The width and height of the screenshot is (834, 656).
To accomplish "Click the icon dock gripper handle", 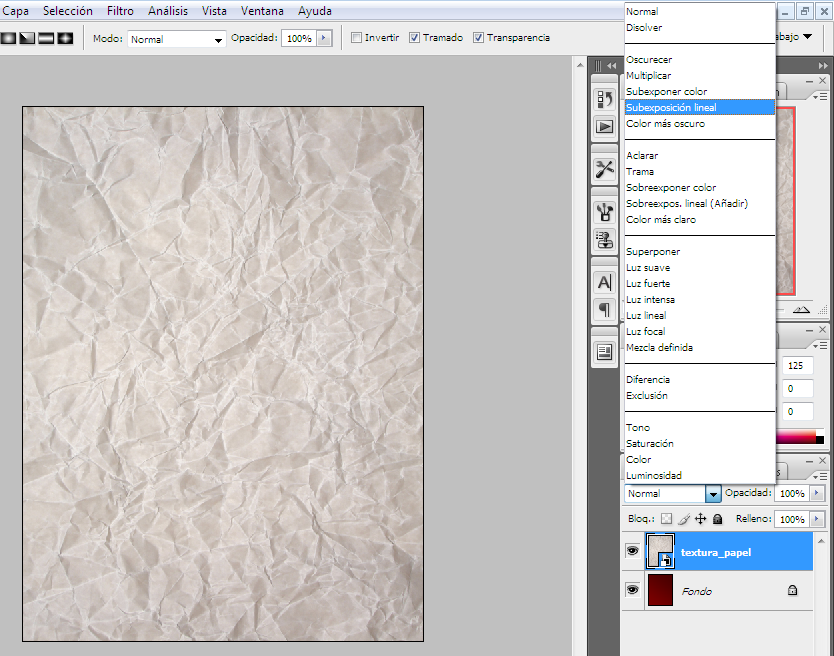I will click(598, 66).
